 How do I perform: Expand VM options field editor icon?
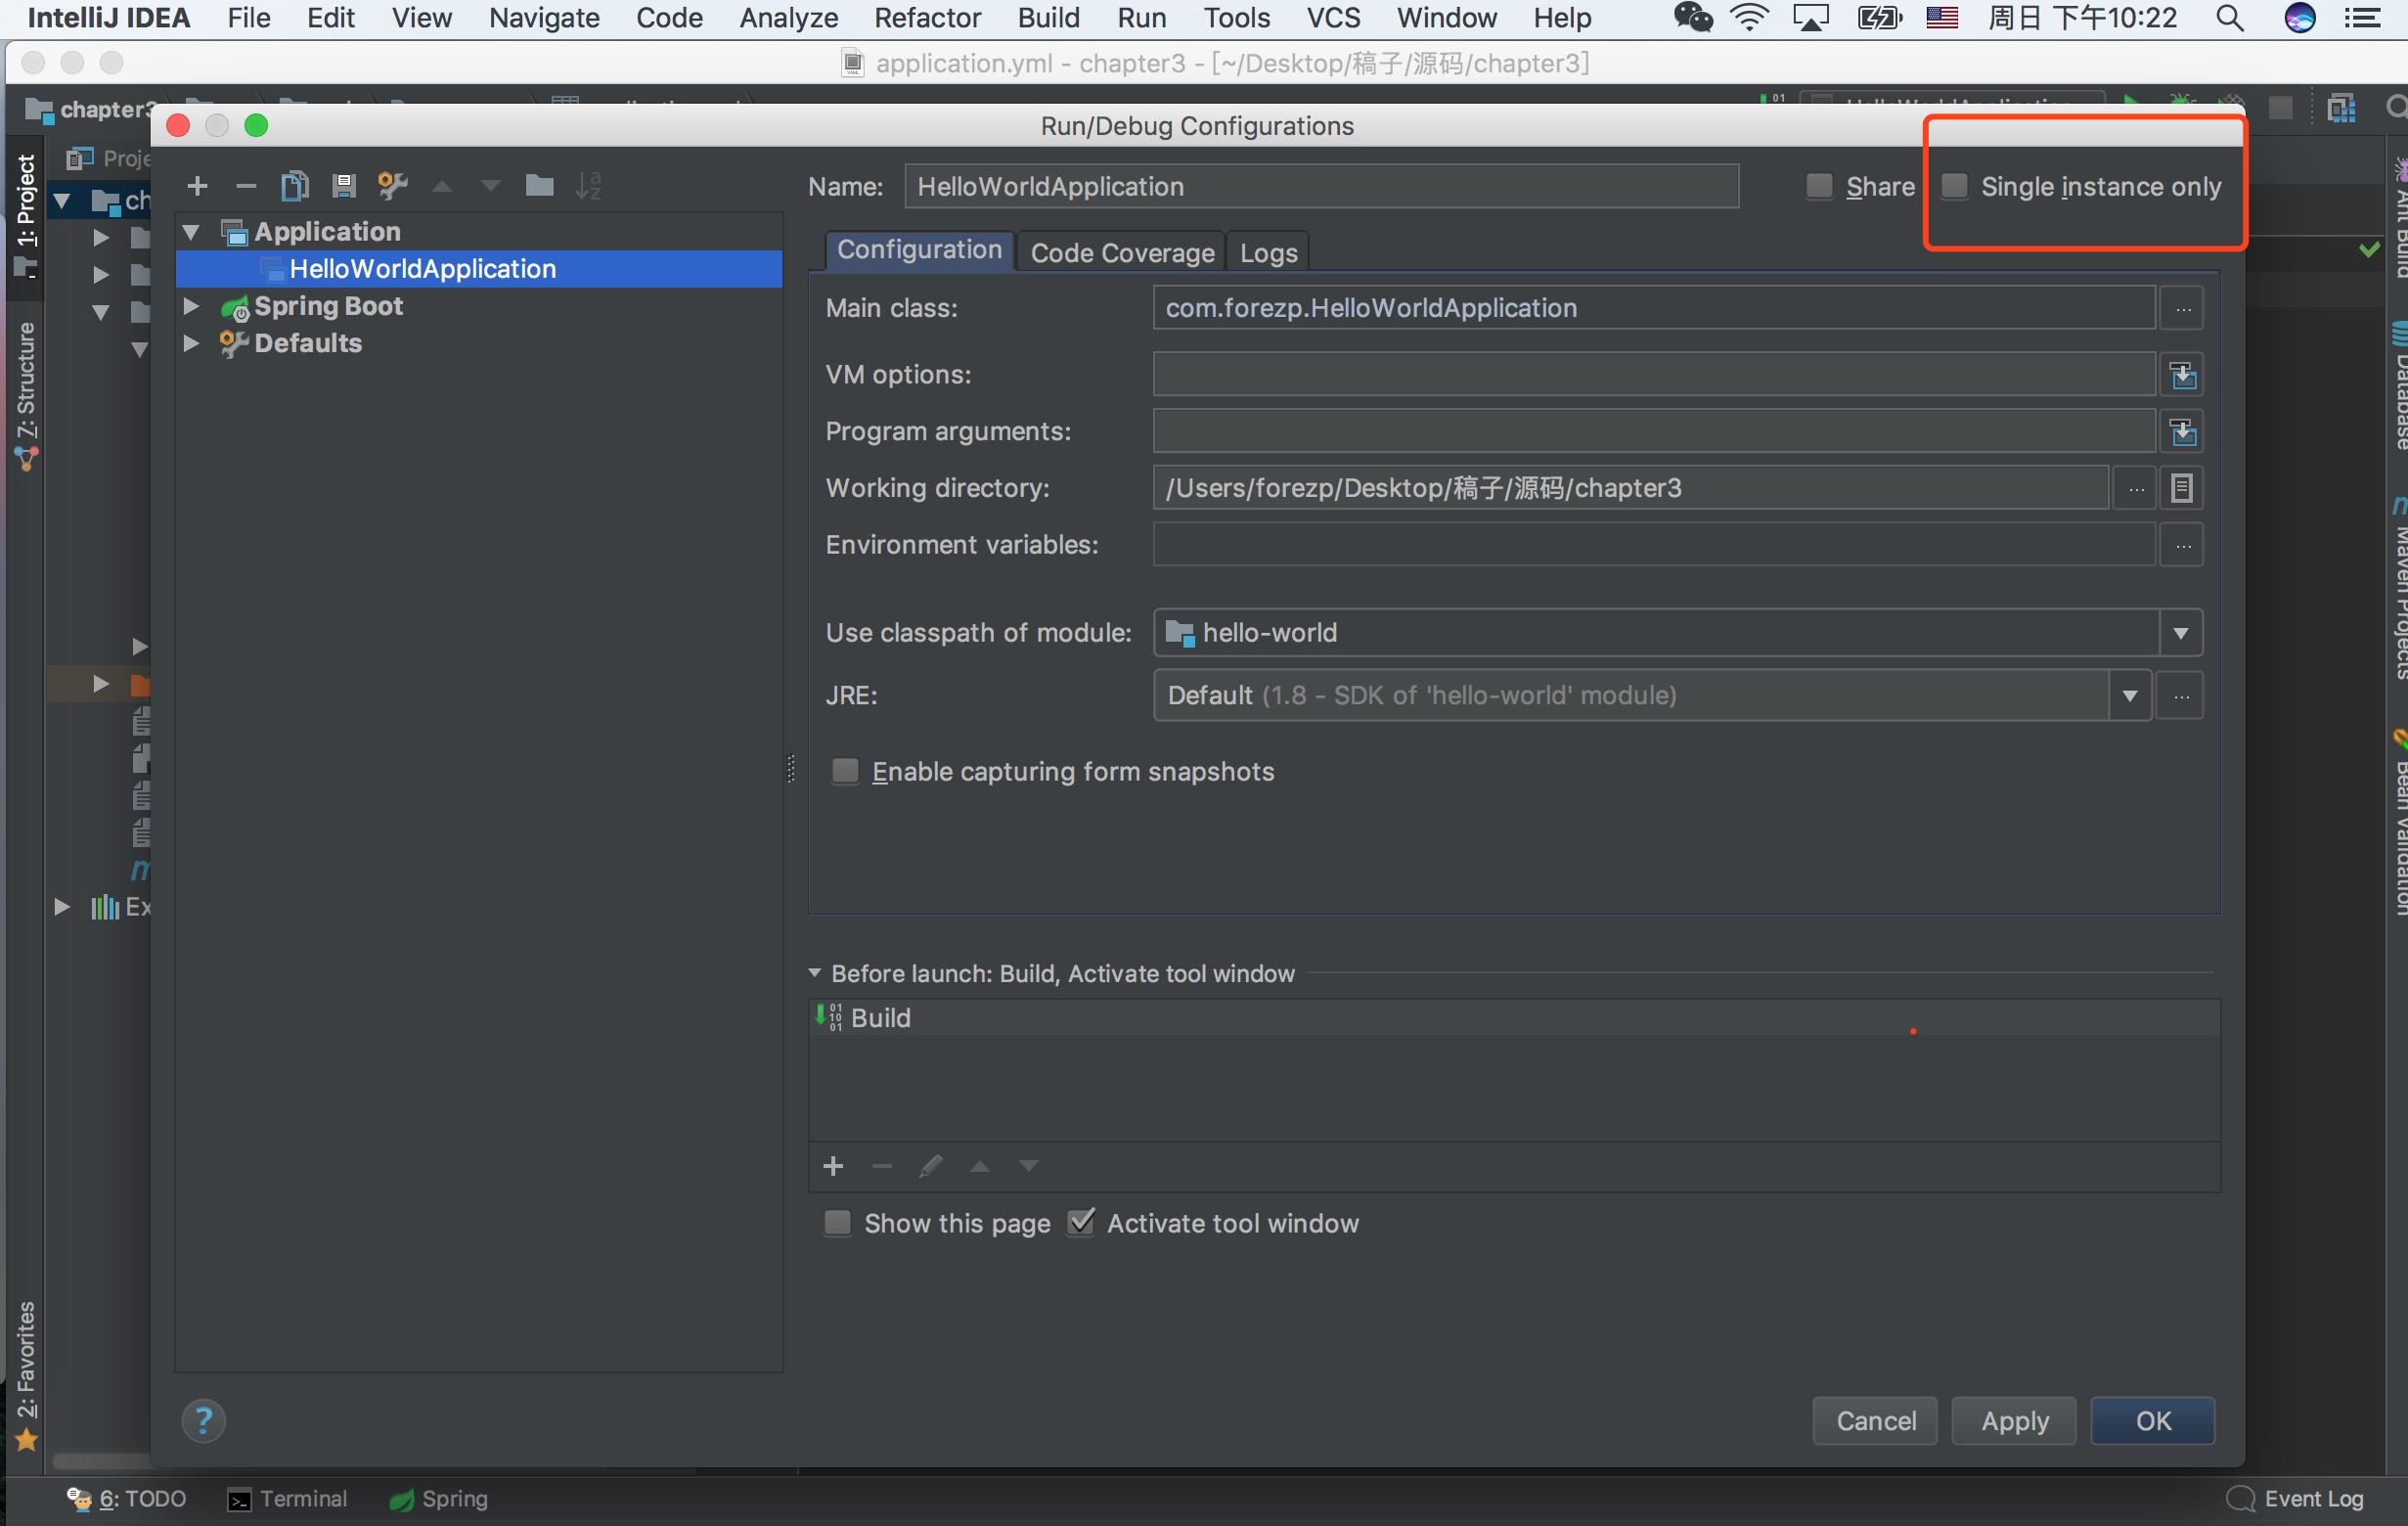click(2182, 375)
